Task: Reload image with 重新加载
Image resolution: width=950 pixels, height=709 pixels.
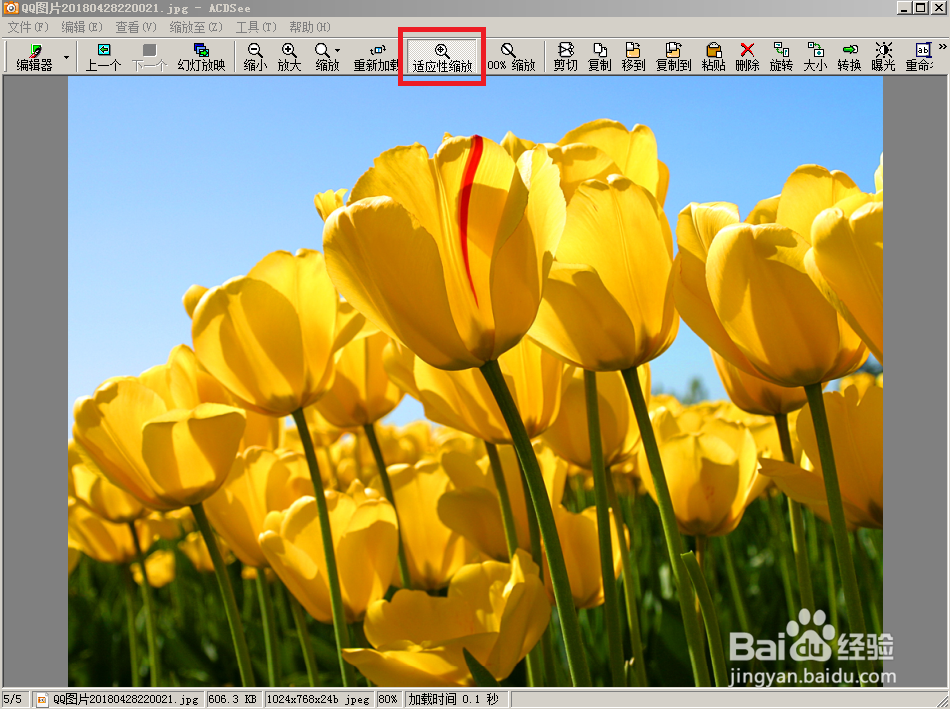Action: click(x=376, y=57)
